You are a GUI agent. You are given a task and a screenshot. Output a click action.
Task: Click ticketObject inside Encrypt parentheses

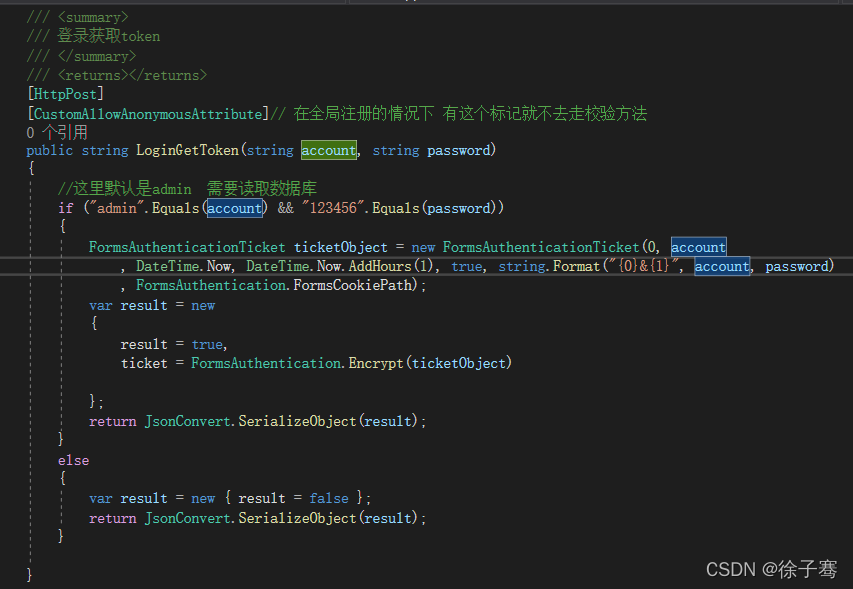[459, 363]
